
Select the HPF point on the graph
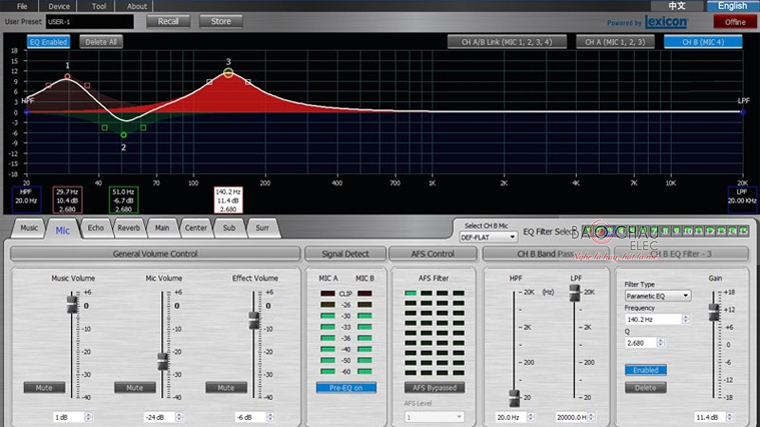coord(27,112)
